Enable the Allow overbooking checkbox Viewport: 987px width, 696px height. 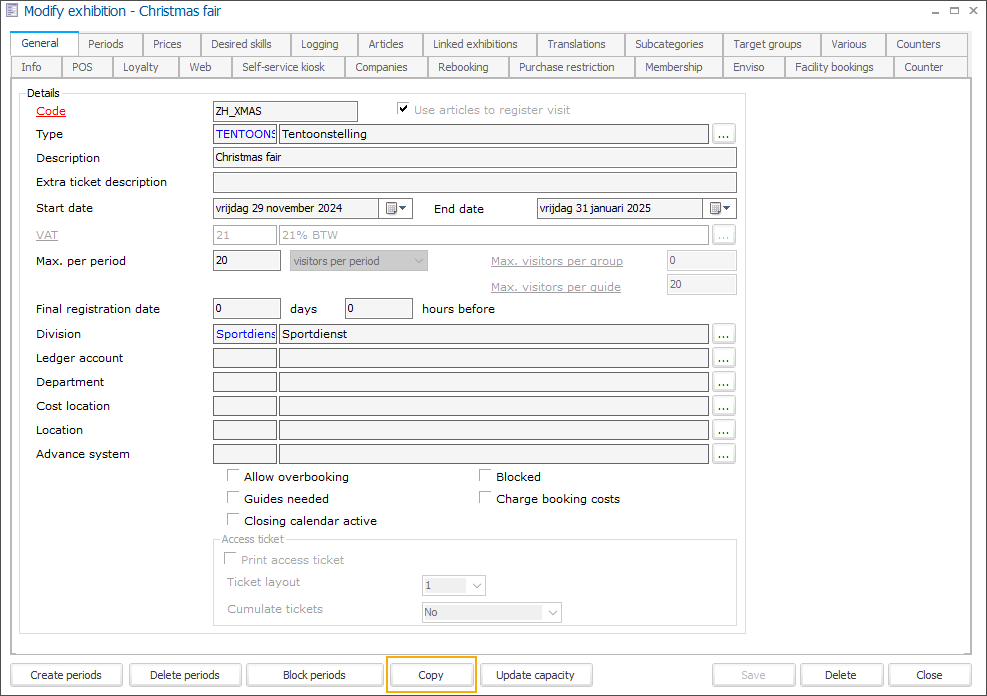coord(234,477)
